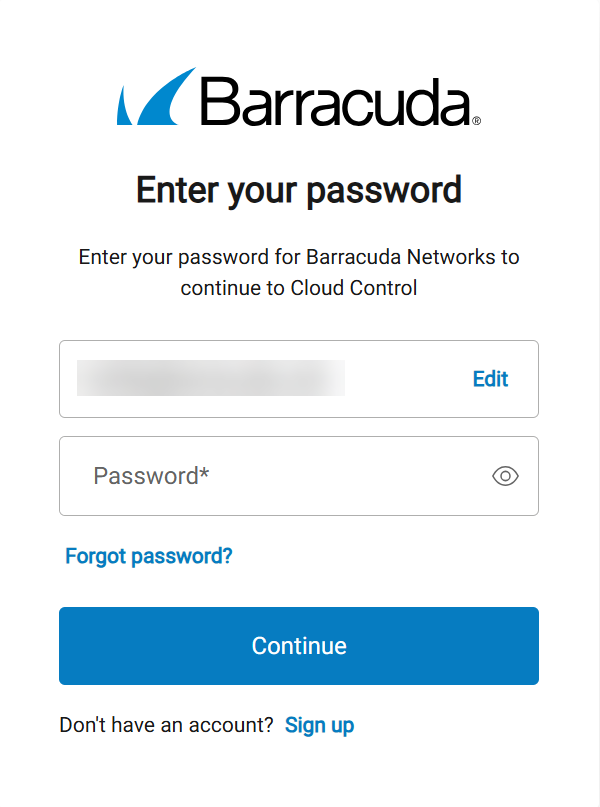Viewport: 600px width, 807px height.
Task: Click the word "Enter" in the description line
Action: pos(104,257)
